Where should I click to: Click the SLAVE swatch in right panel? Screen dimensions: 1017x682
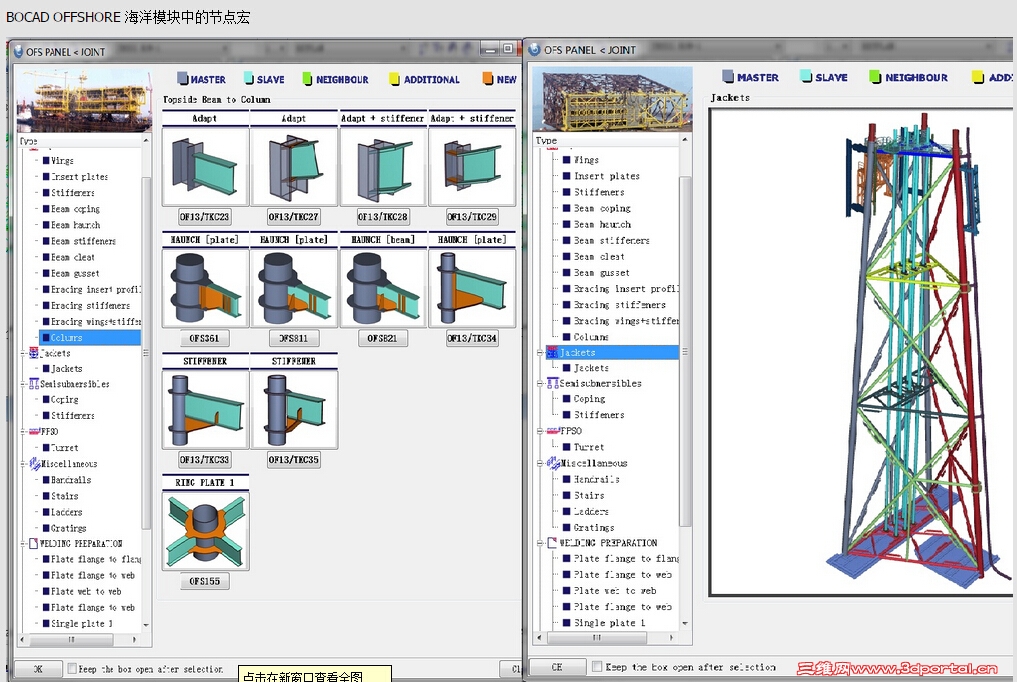pyautogui.click(x=806, y=76)
